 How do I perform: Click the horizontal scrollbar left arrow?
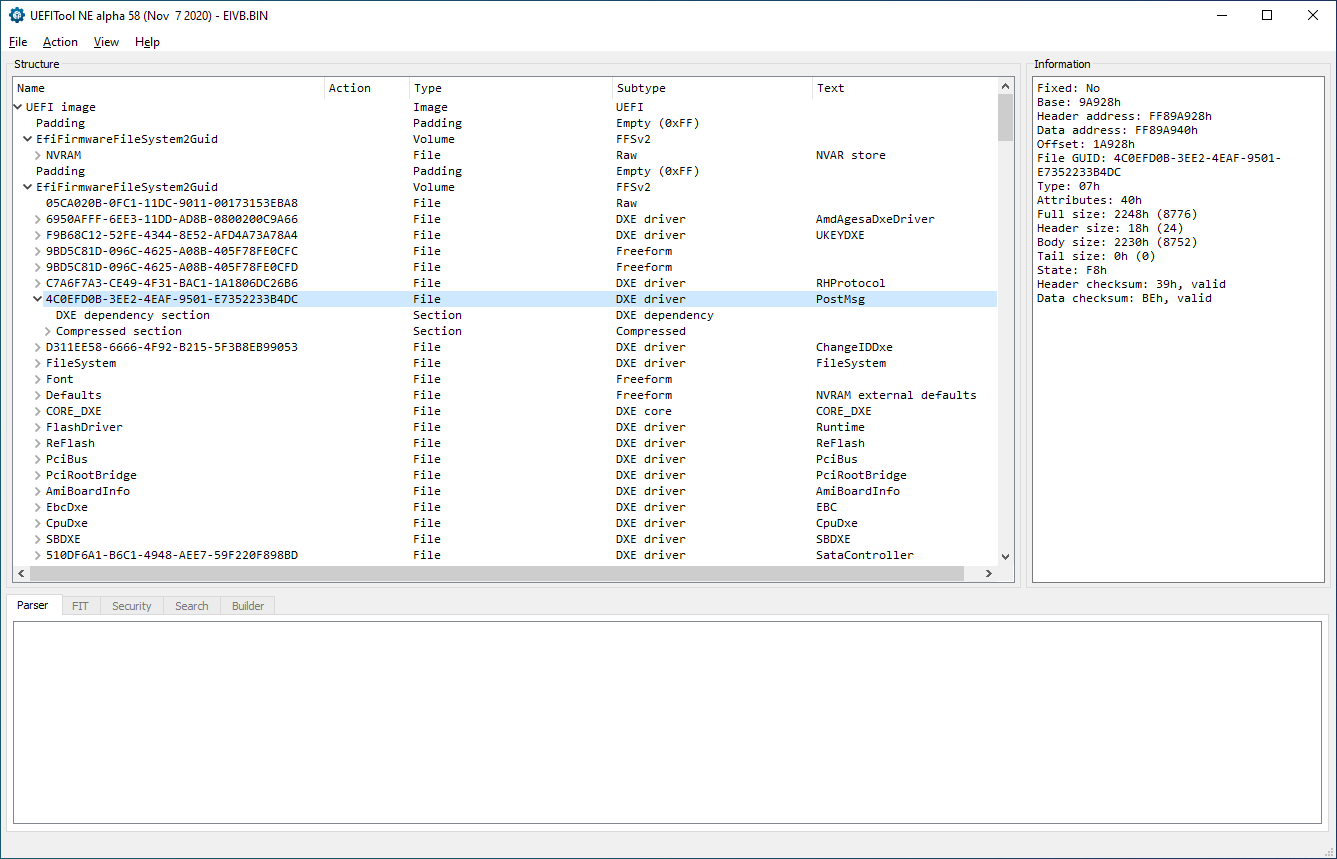[x=21, y=574]
